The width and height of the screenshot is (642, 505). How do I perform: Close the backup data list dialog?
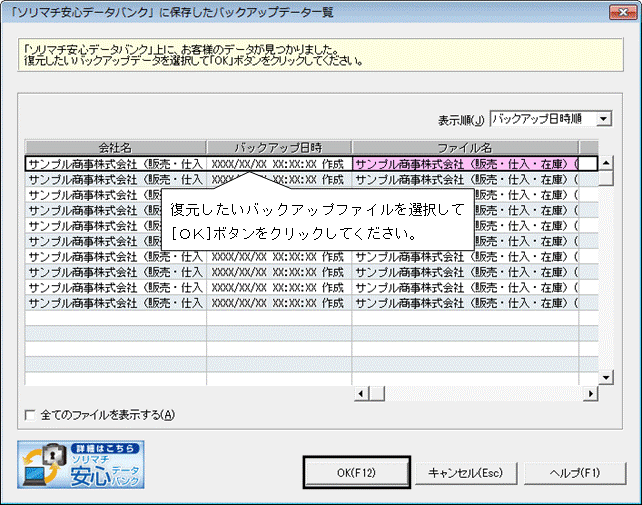[x=622, y=12]
